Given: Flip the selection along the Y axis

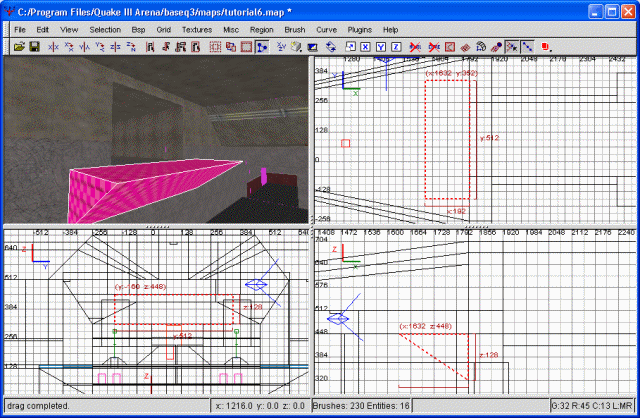Looking at the screenshot, I should click(84, 47).
